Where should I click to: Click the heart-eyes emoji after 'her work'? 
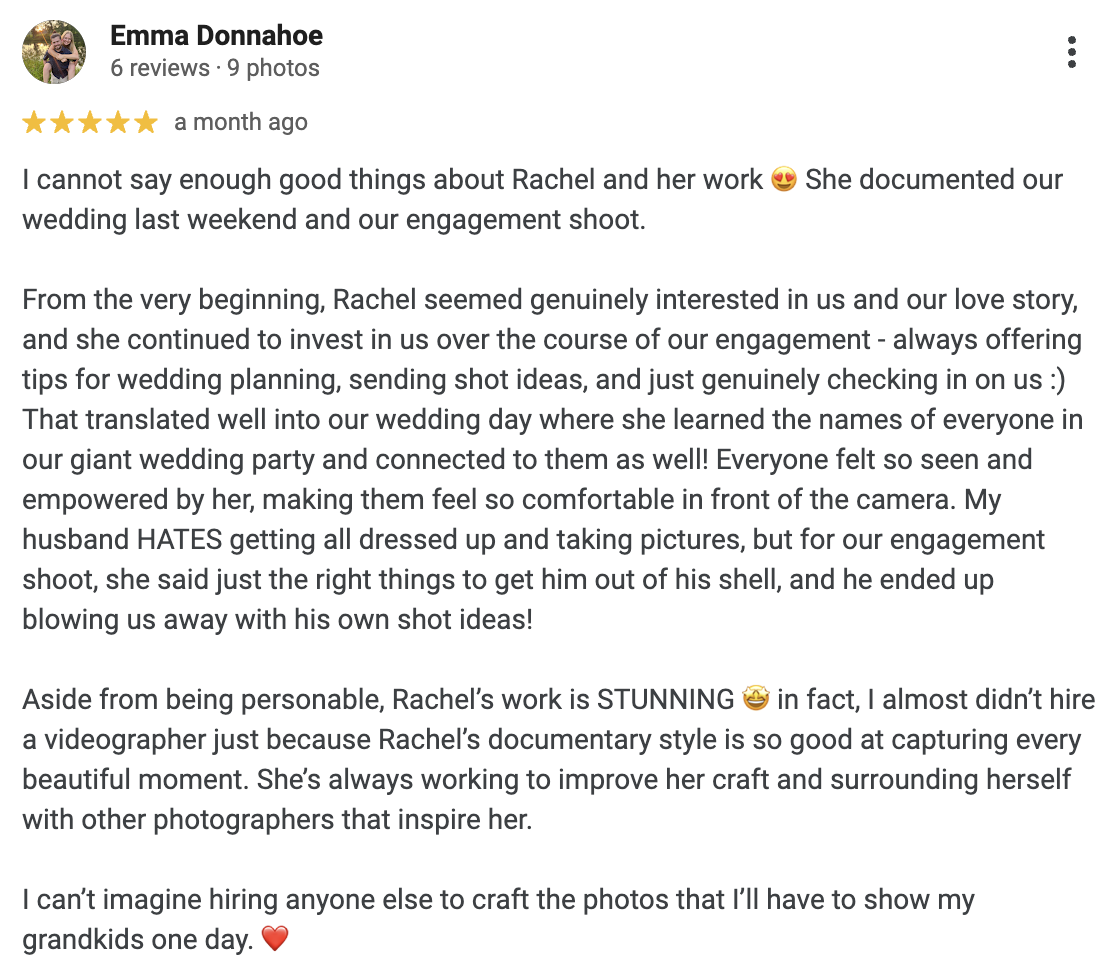click(784, 180)
